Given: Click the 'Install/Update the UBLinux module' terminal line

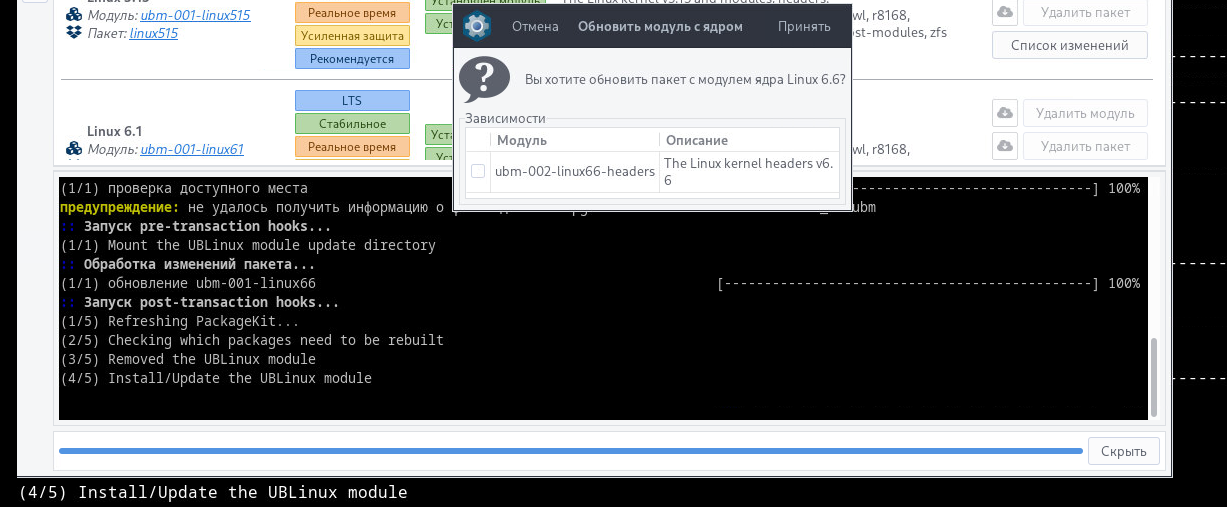Looking at the screenshot, I should coord(216,379).
